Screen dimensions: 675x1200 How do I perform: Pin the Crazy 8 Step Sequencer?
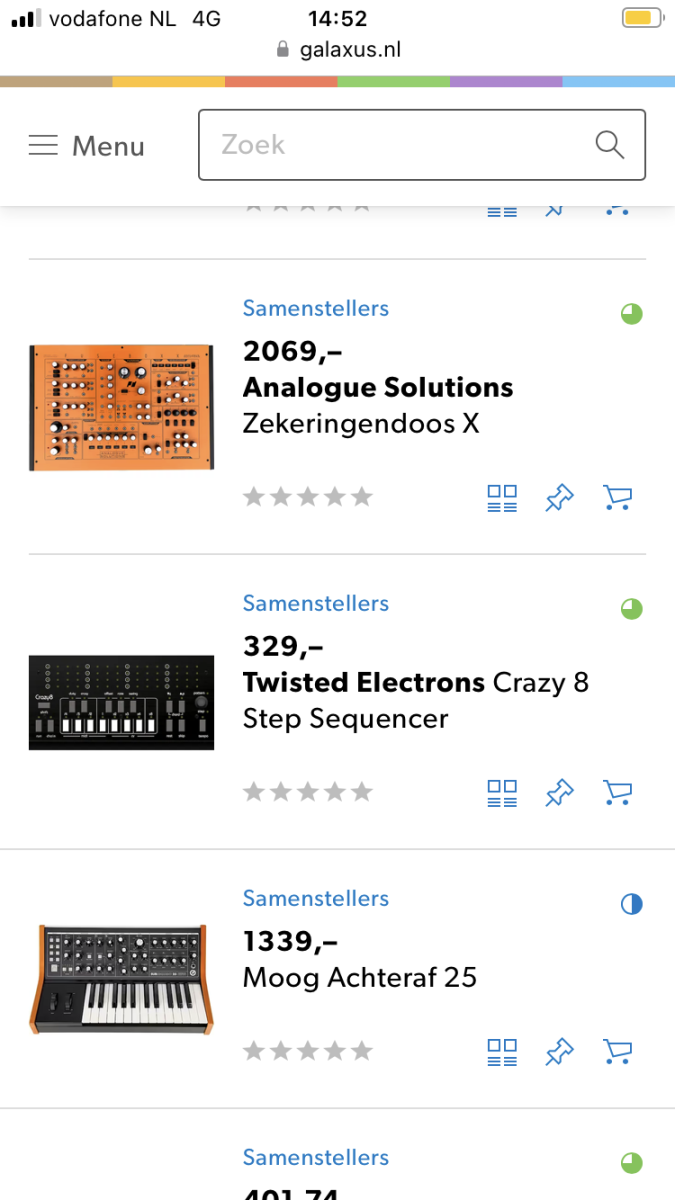[x=560, y=793]
